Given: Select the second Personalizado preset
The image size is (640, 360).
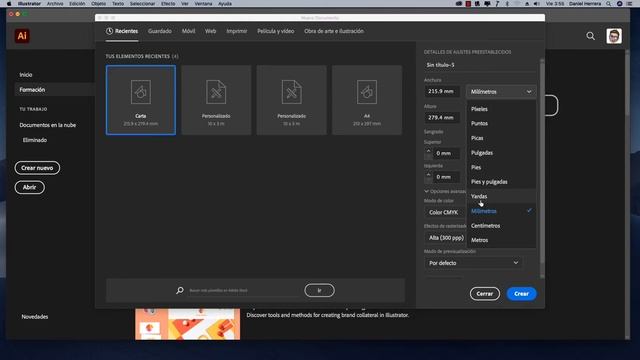Looking at the screenshot, I should coord(291,100).
